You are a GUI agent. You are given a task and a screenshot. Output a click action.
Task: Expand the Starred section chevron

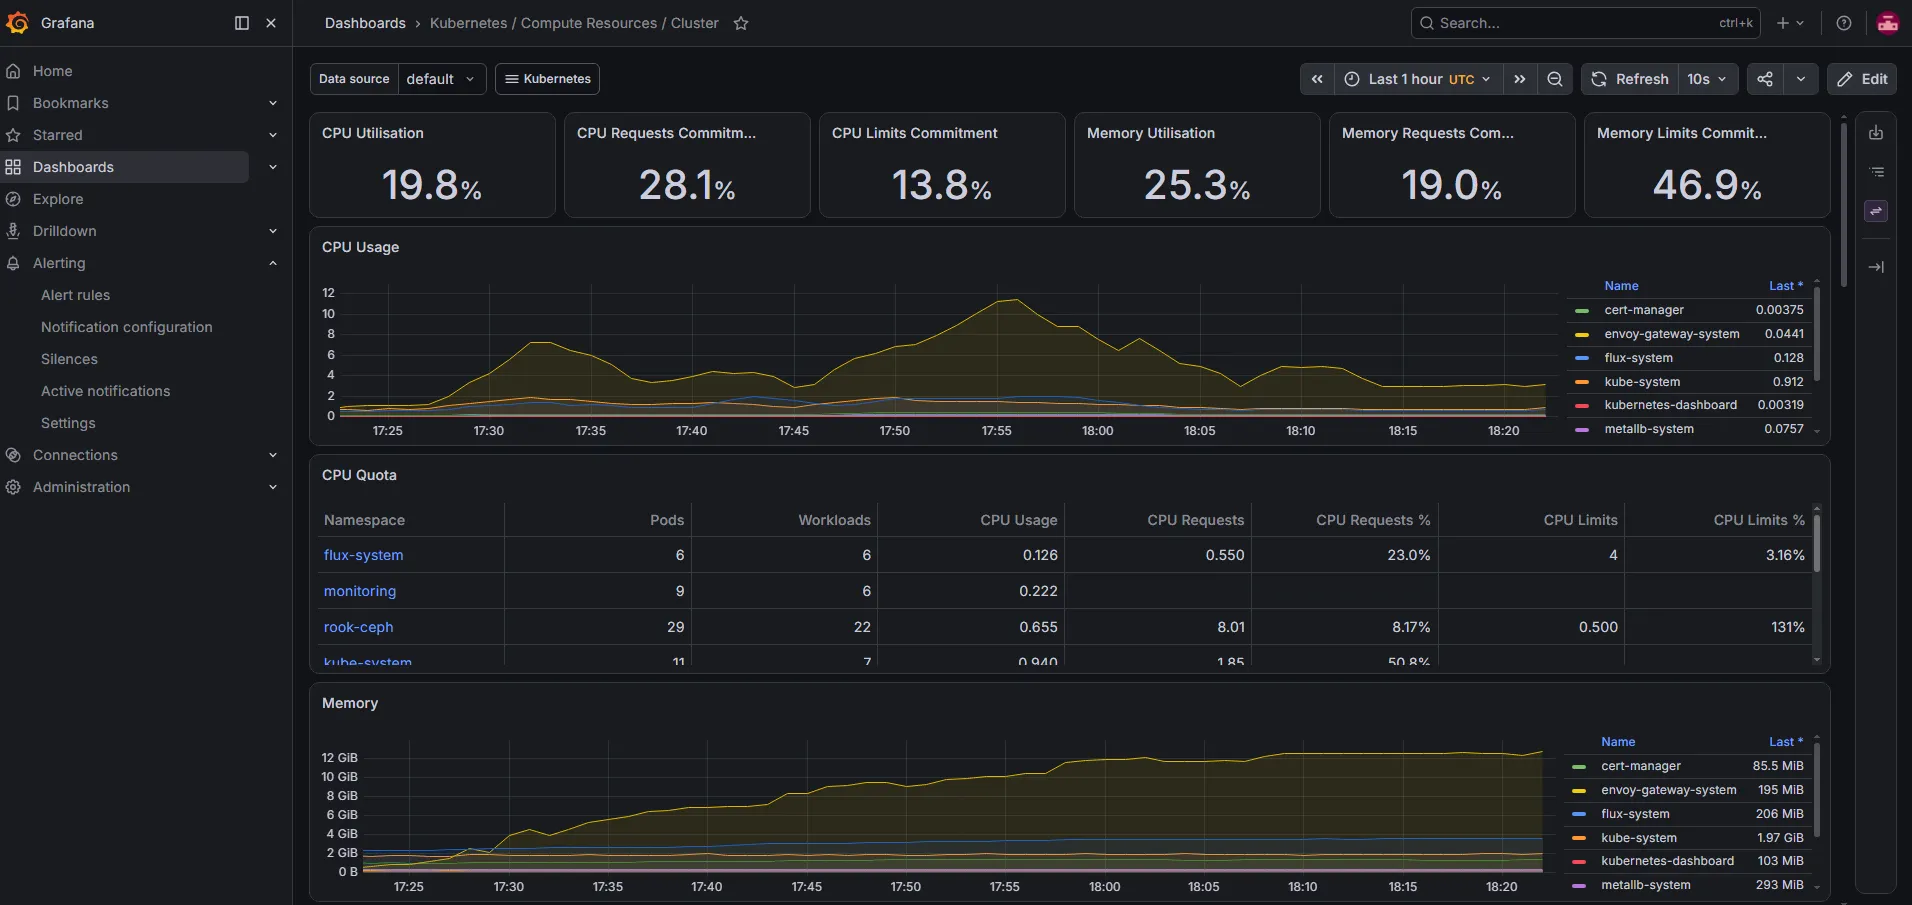click(273, 135)
